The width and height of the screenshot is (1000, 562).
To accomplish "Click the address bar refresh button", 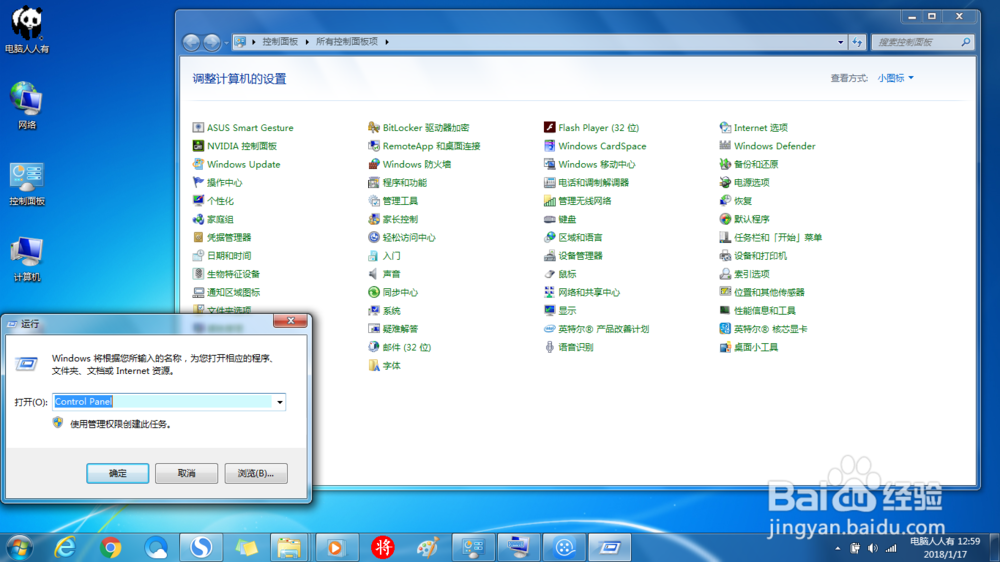I will coord(857,42).
